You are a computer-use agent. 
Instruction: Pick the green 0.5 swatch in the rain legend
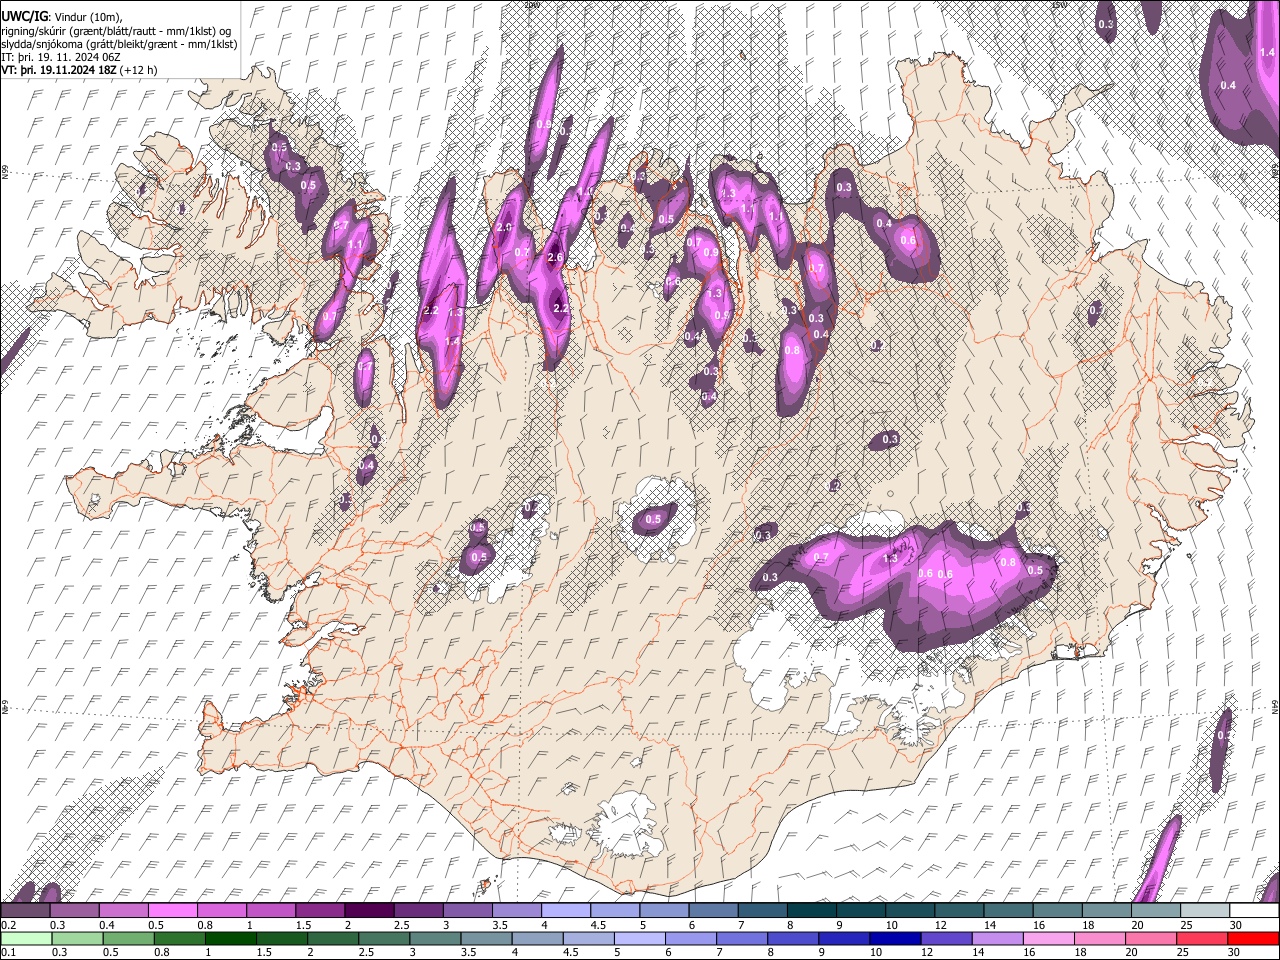(x=128, y=938)
